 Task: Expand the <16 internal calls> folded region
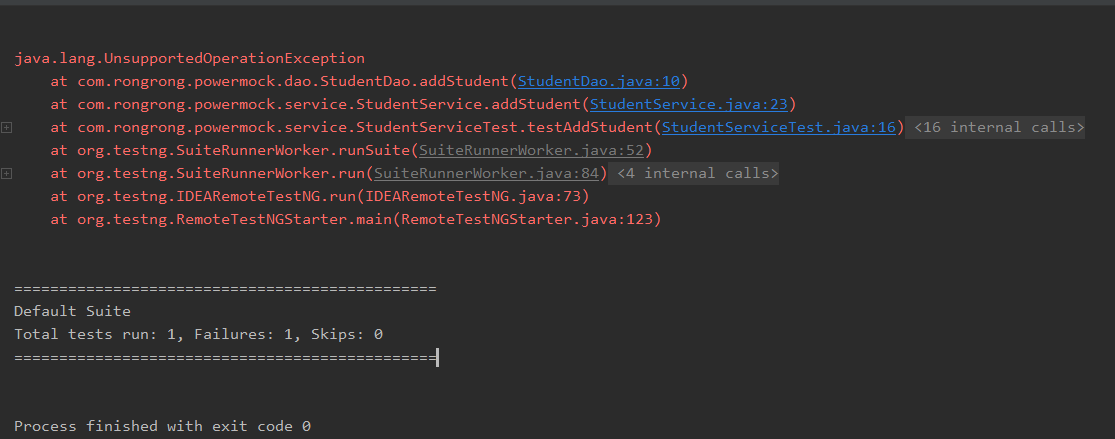point(998,127)
